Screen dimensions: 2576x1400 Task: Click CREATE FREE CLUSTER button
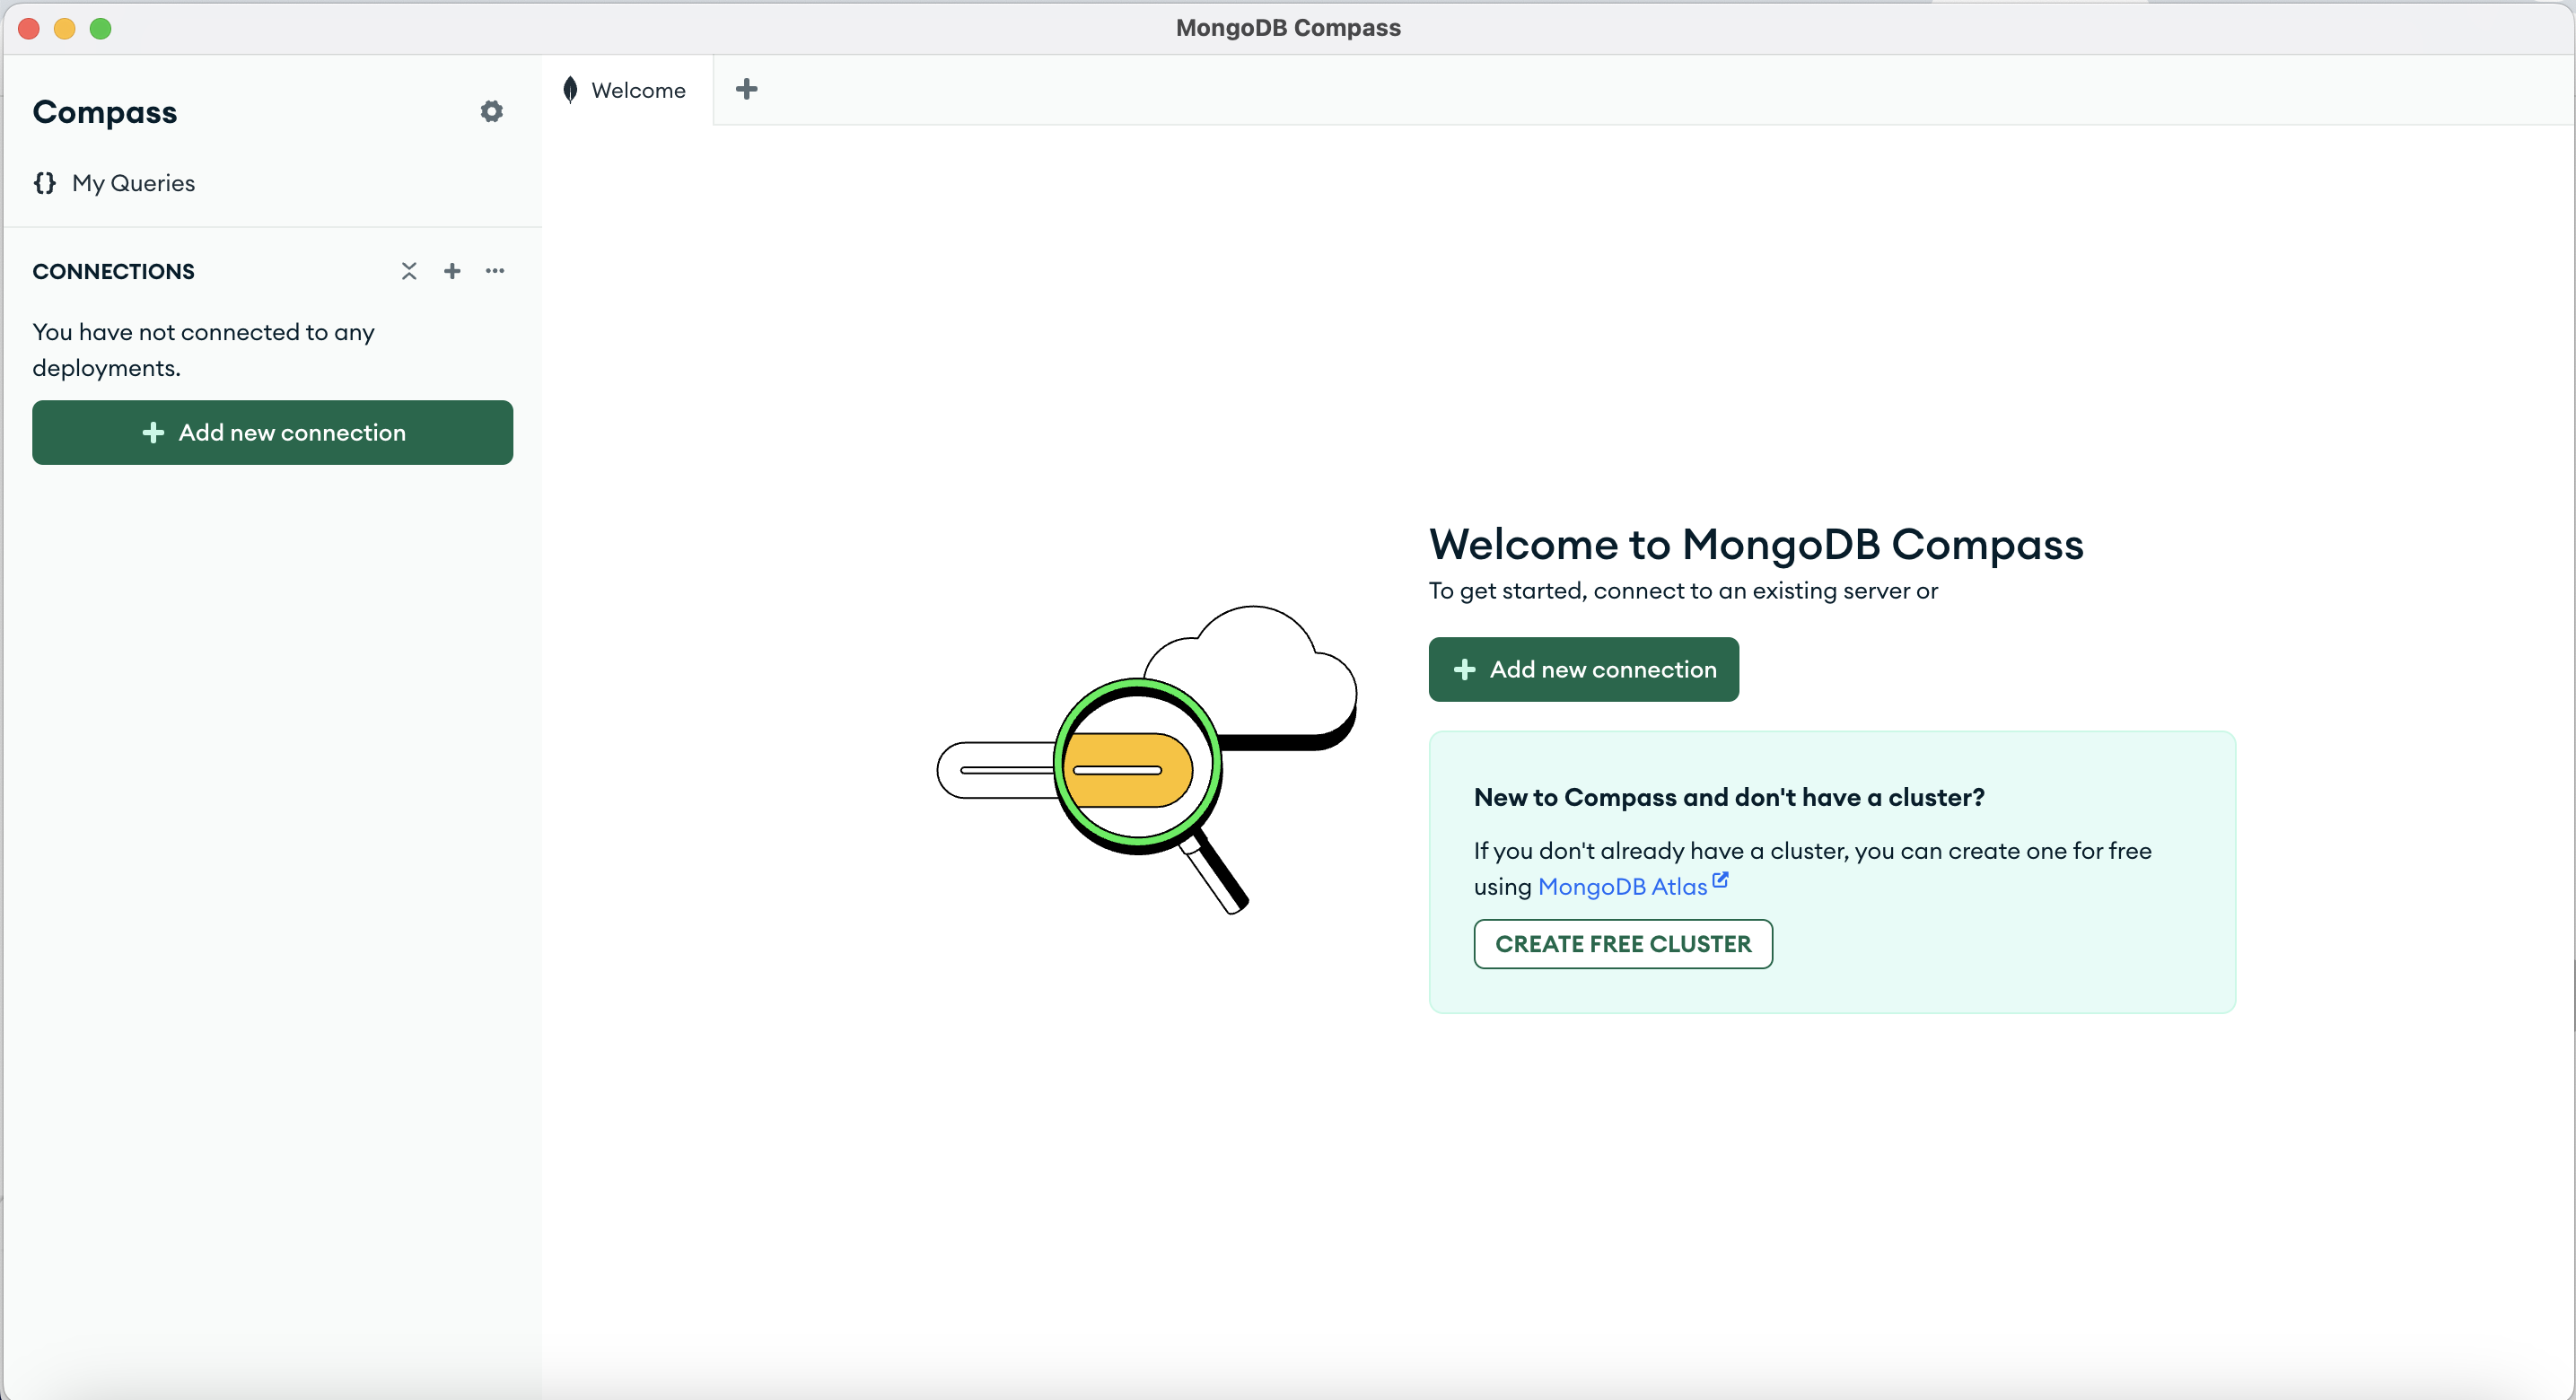(1623, 944)
